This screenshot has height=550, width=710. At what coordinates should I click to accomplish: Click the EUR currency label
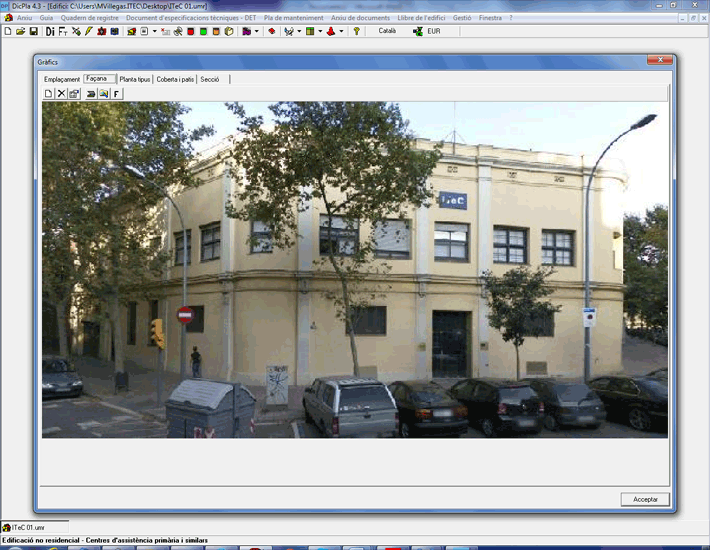434,31
